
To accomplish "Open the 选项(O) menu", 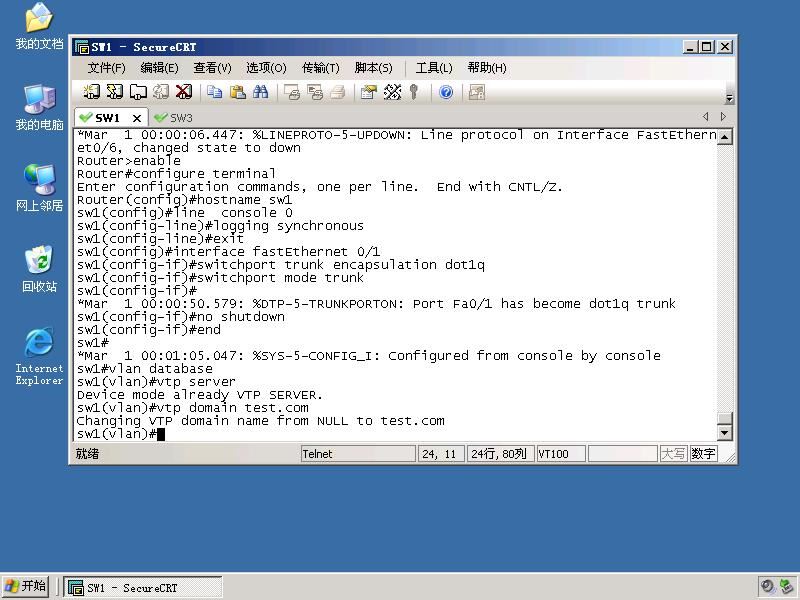I will [x=266, y=68].
